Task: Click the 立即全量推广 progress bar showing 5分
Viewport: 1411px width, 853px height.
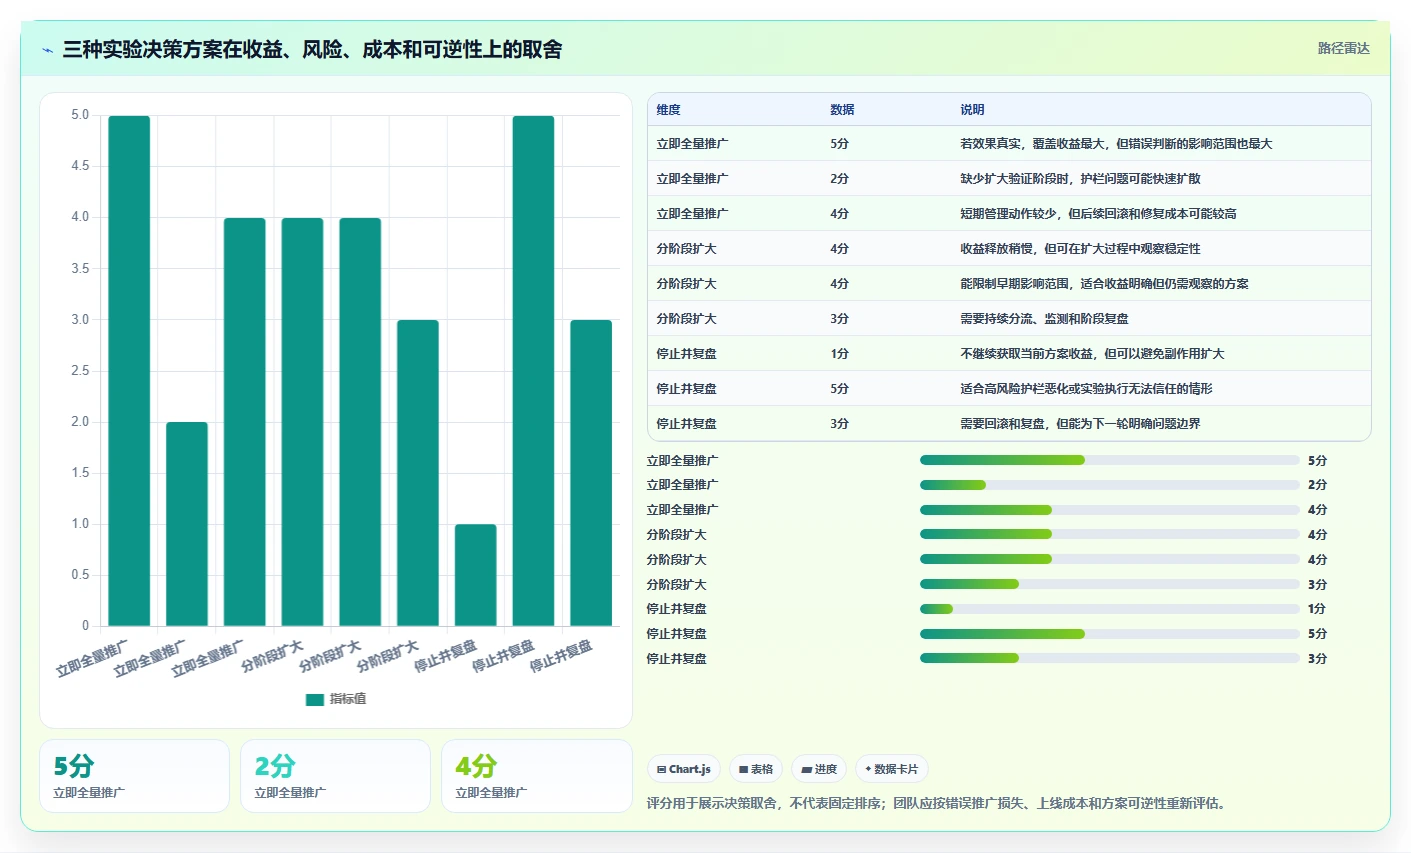Action: (x=1109, y=460)
